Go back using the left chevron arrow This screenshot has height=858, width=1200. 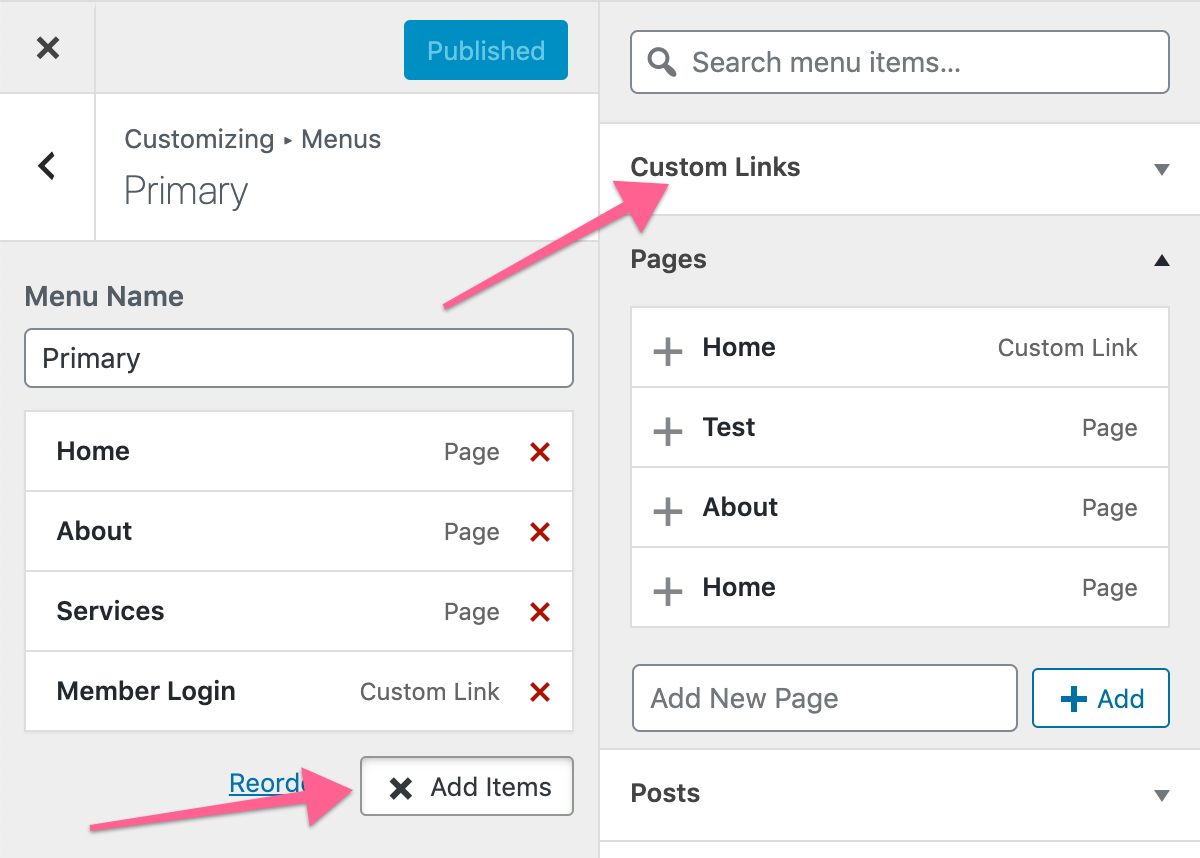click(47, 166)
